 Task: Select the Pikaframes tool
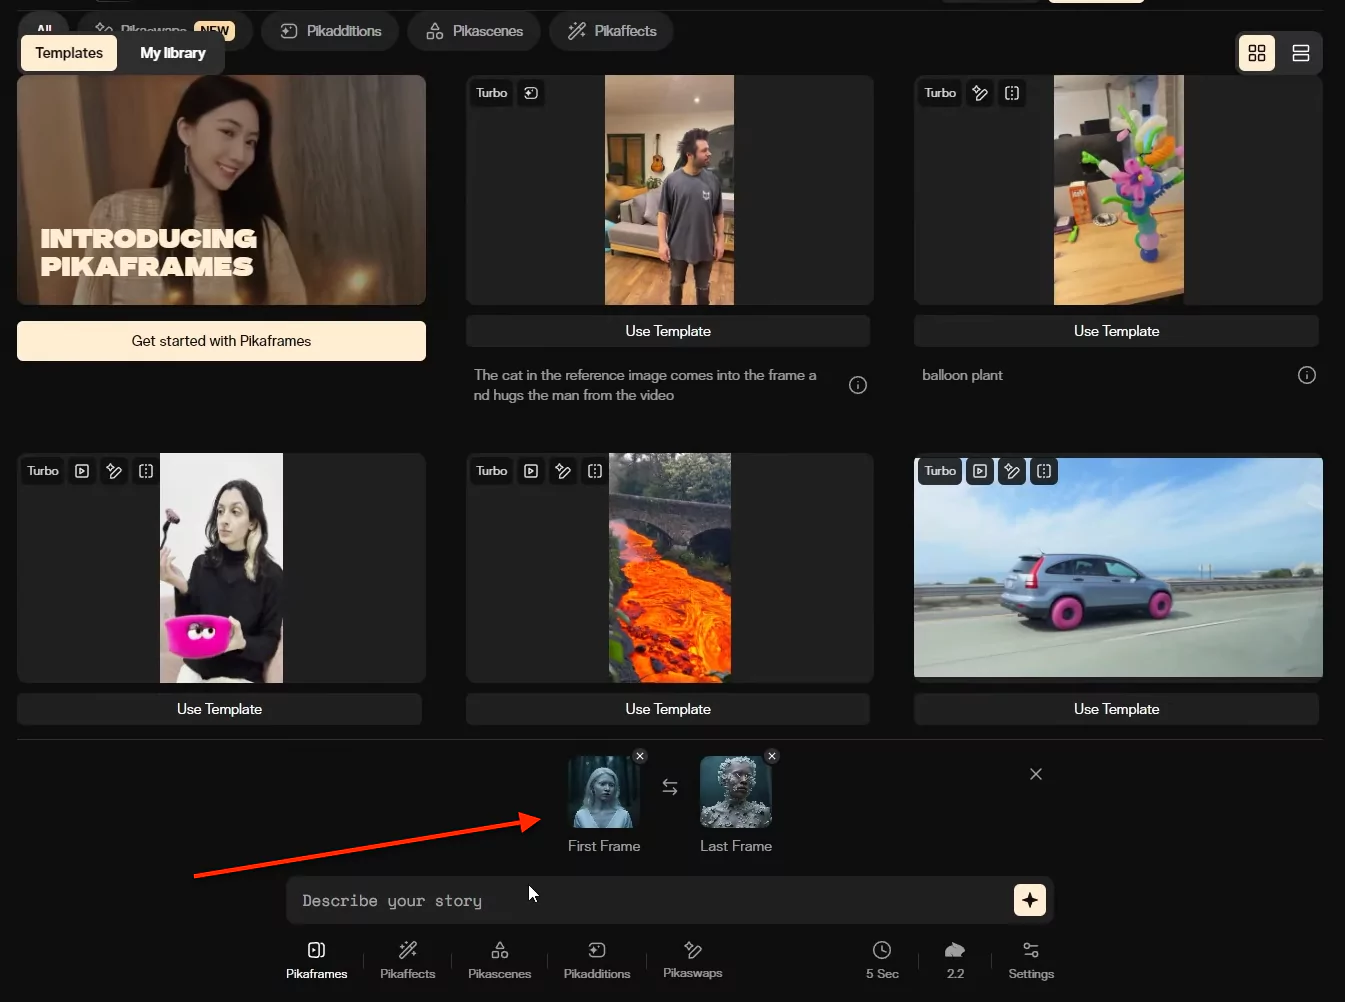[x=317, y=960]
